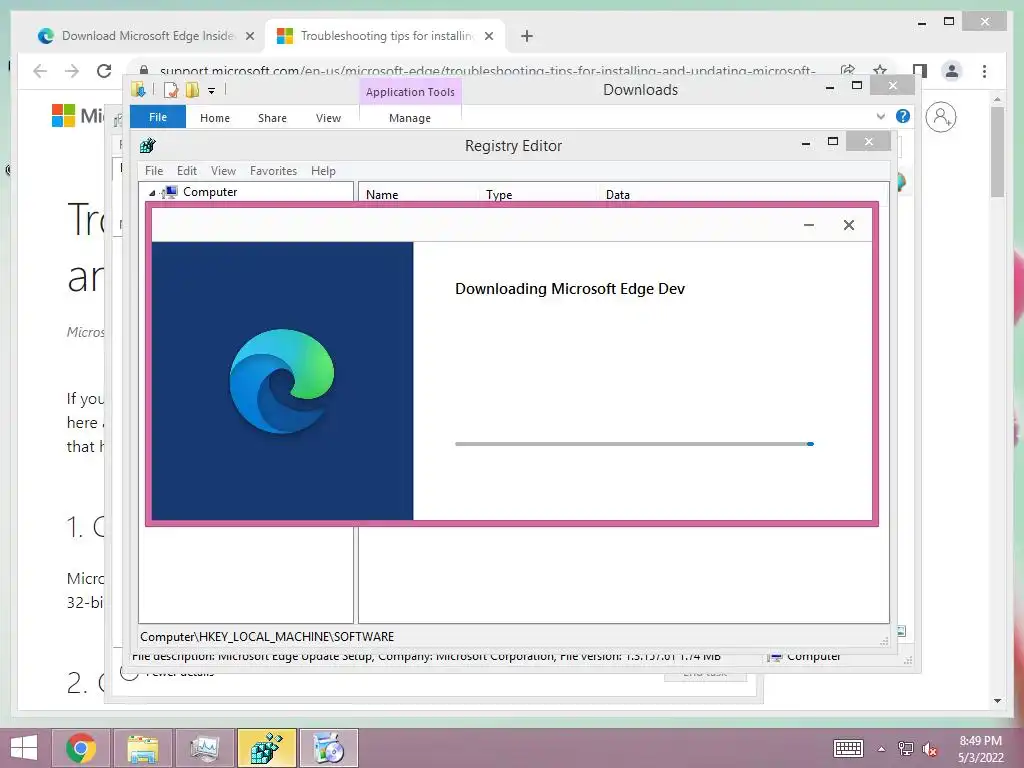Click the Microsoft Edge logo in installer
Screen dimensions: 1024x768
(x=281, y=381)
